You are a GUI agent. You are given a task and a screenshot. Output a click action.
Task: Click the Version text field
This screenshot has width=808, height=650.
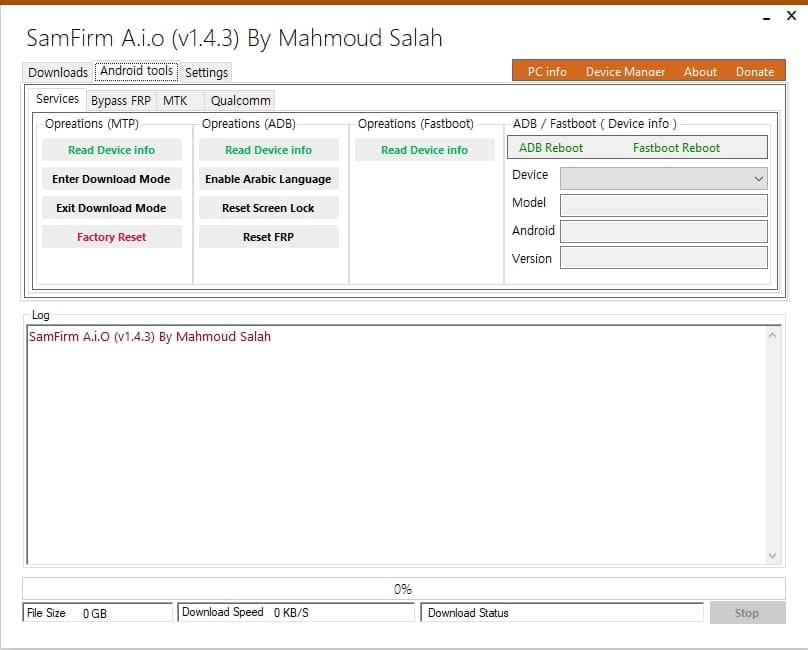[664, 258]
